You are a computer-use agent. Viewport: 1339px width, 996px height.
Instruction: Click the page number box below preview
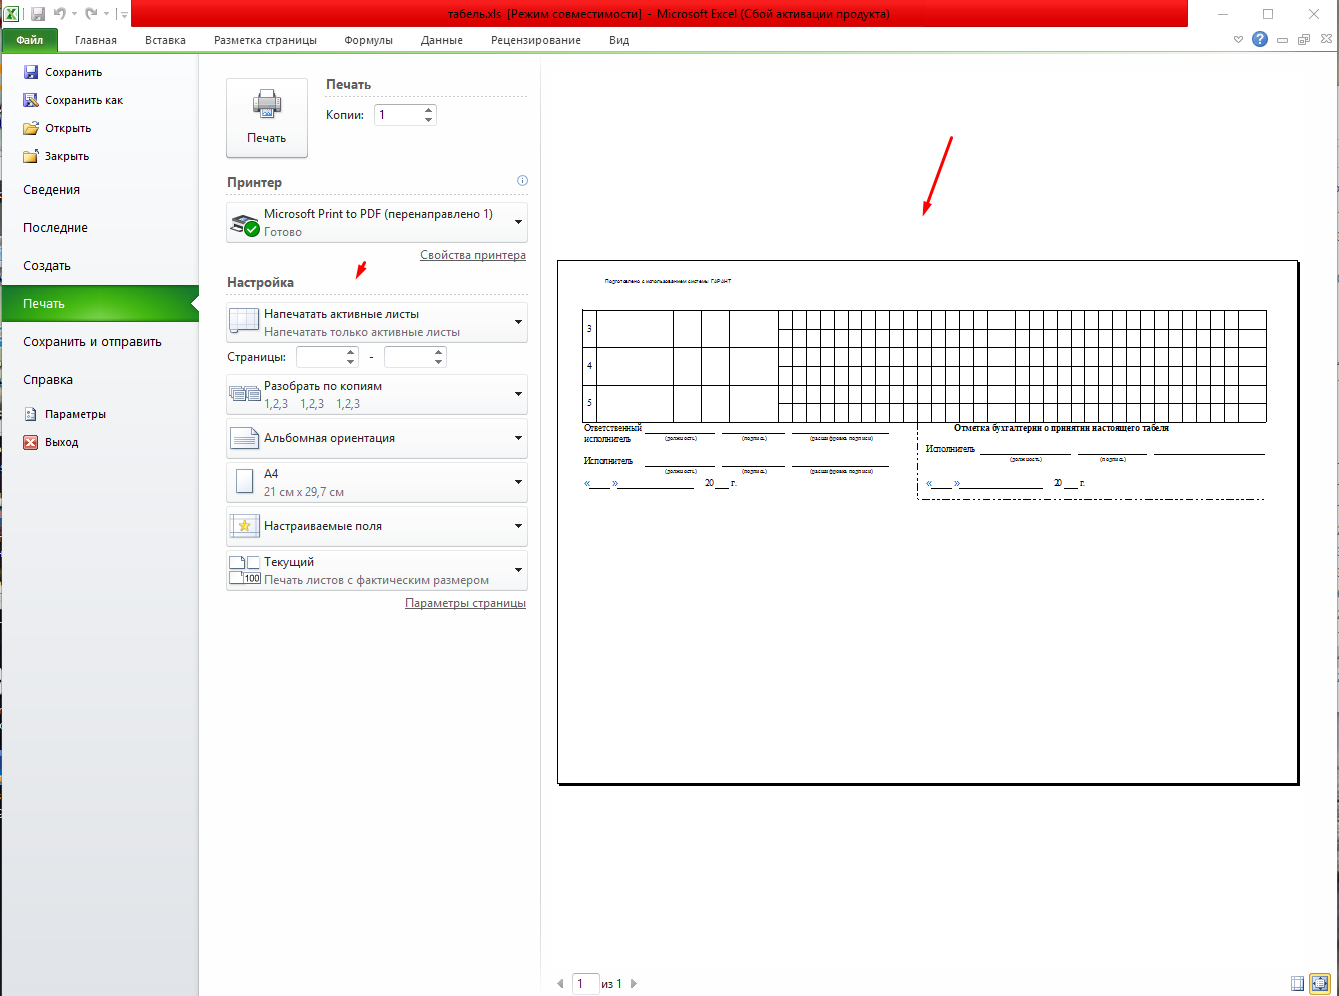[586, 984]
